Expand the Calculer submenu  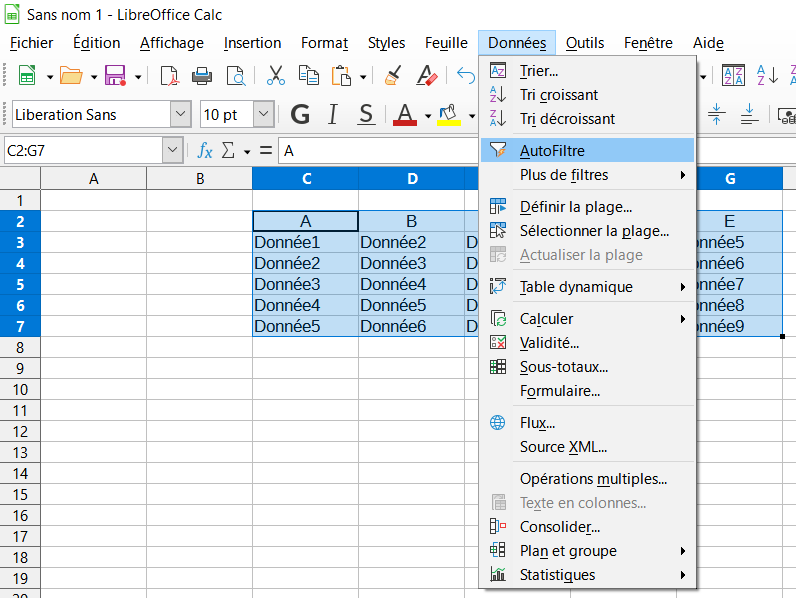coord(588,319)
